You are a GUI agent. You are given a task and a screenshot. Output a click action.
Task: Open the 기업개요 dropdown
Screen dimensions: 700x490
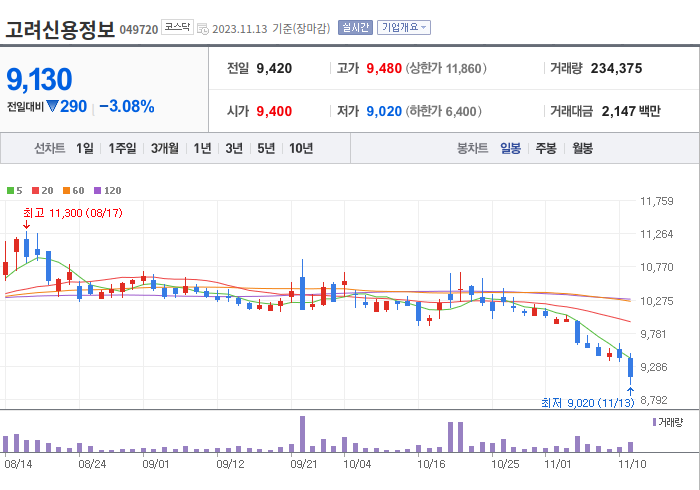tap(404, 28)
